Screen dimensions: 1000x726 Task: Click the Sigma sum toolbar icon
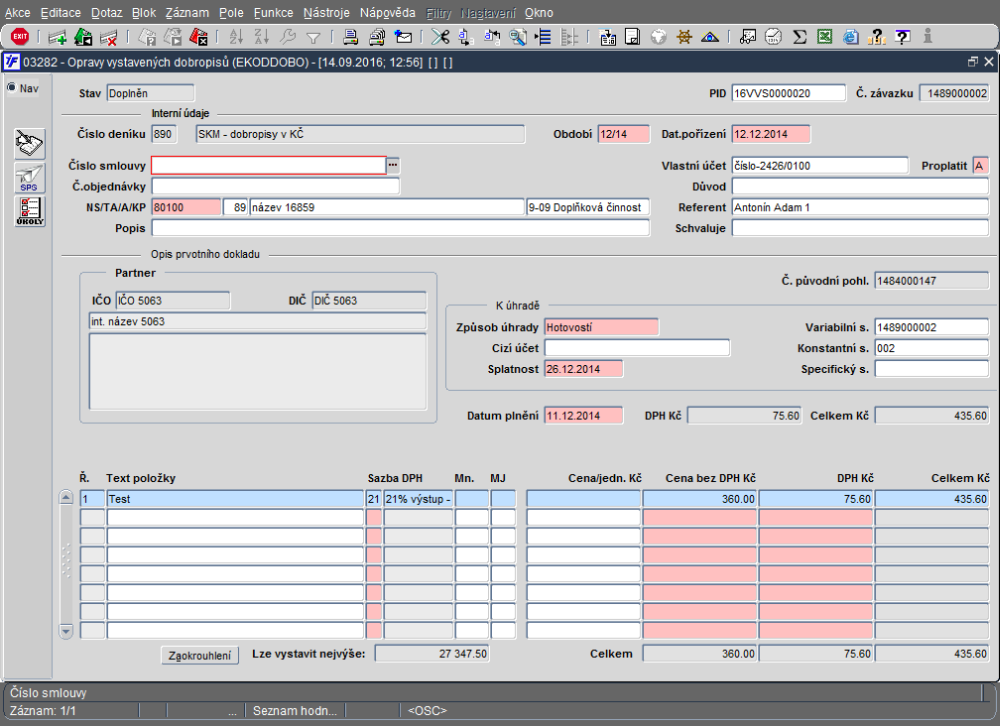(799, 37)
